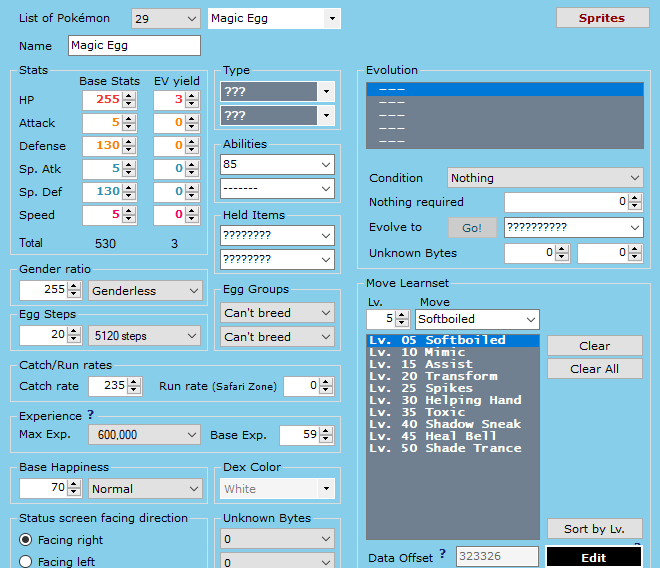Click the Data Offset field 323326
Screen dimensions: 660x568
pyautogui.click(x=498, y=556)
